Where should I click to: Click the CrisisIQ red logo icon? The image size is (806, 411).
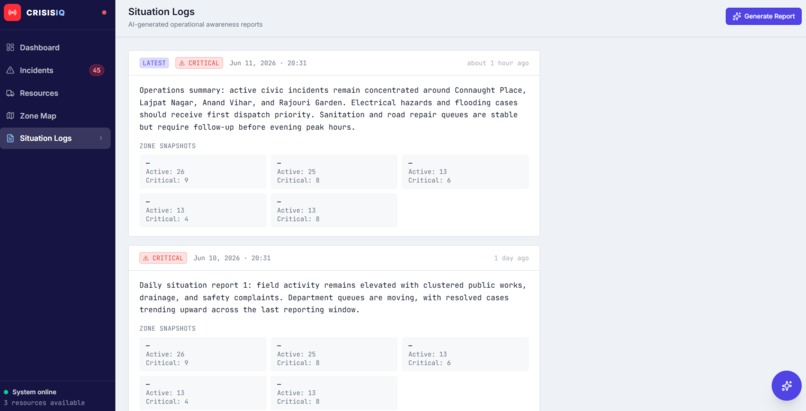(12, 12)
